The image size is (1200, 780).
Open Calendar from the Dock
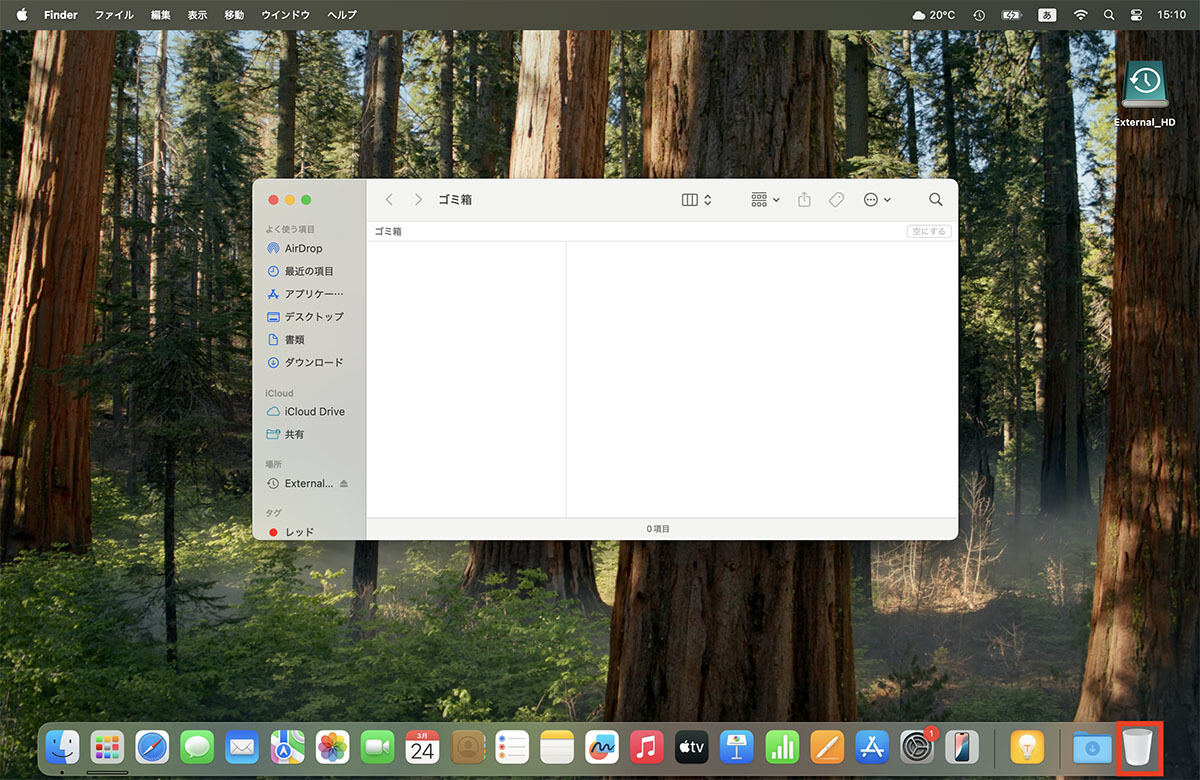[422, 746]
